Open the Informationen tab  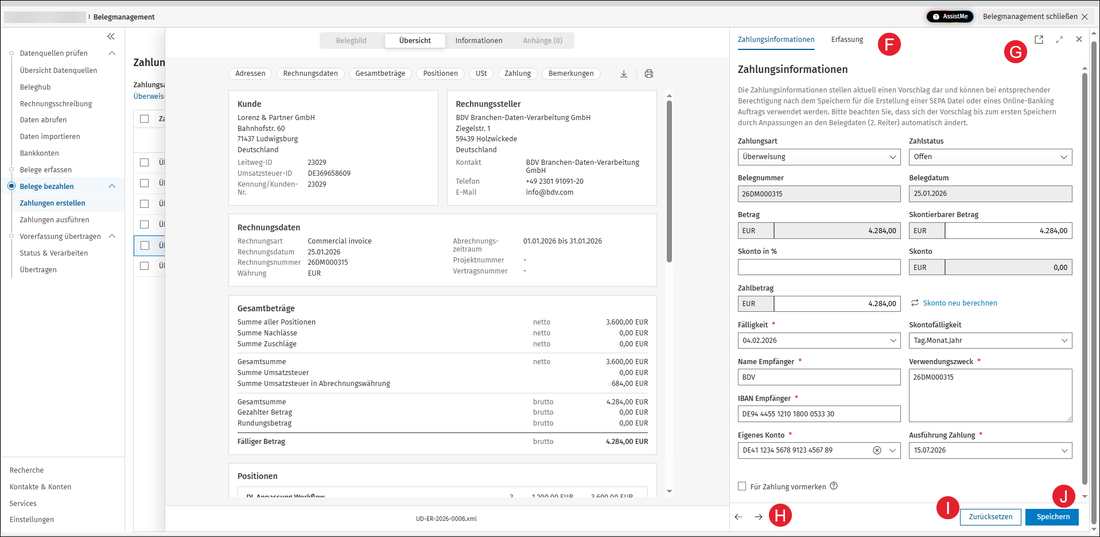coord(478,41)
